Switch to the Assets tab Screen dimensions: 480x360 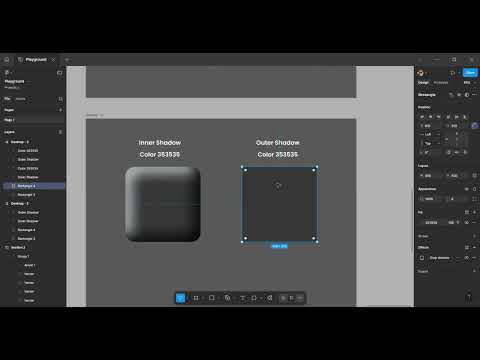tap(20, 99)
